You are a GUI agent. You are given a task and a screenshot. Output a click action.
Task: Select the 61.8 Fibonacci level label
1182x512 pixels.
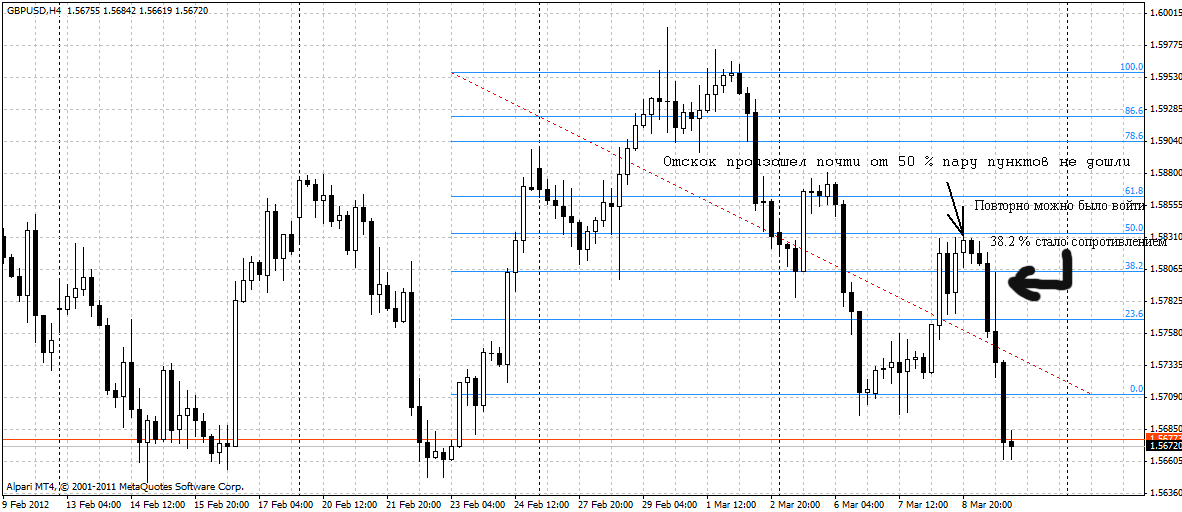tap(1134, 191)
